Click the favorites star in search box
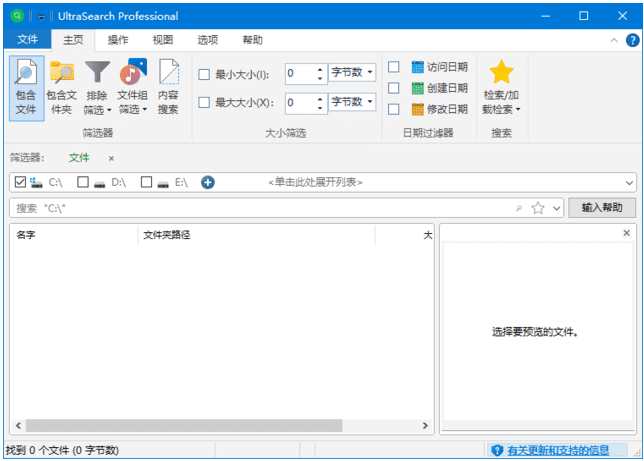 point(538,208)
